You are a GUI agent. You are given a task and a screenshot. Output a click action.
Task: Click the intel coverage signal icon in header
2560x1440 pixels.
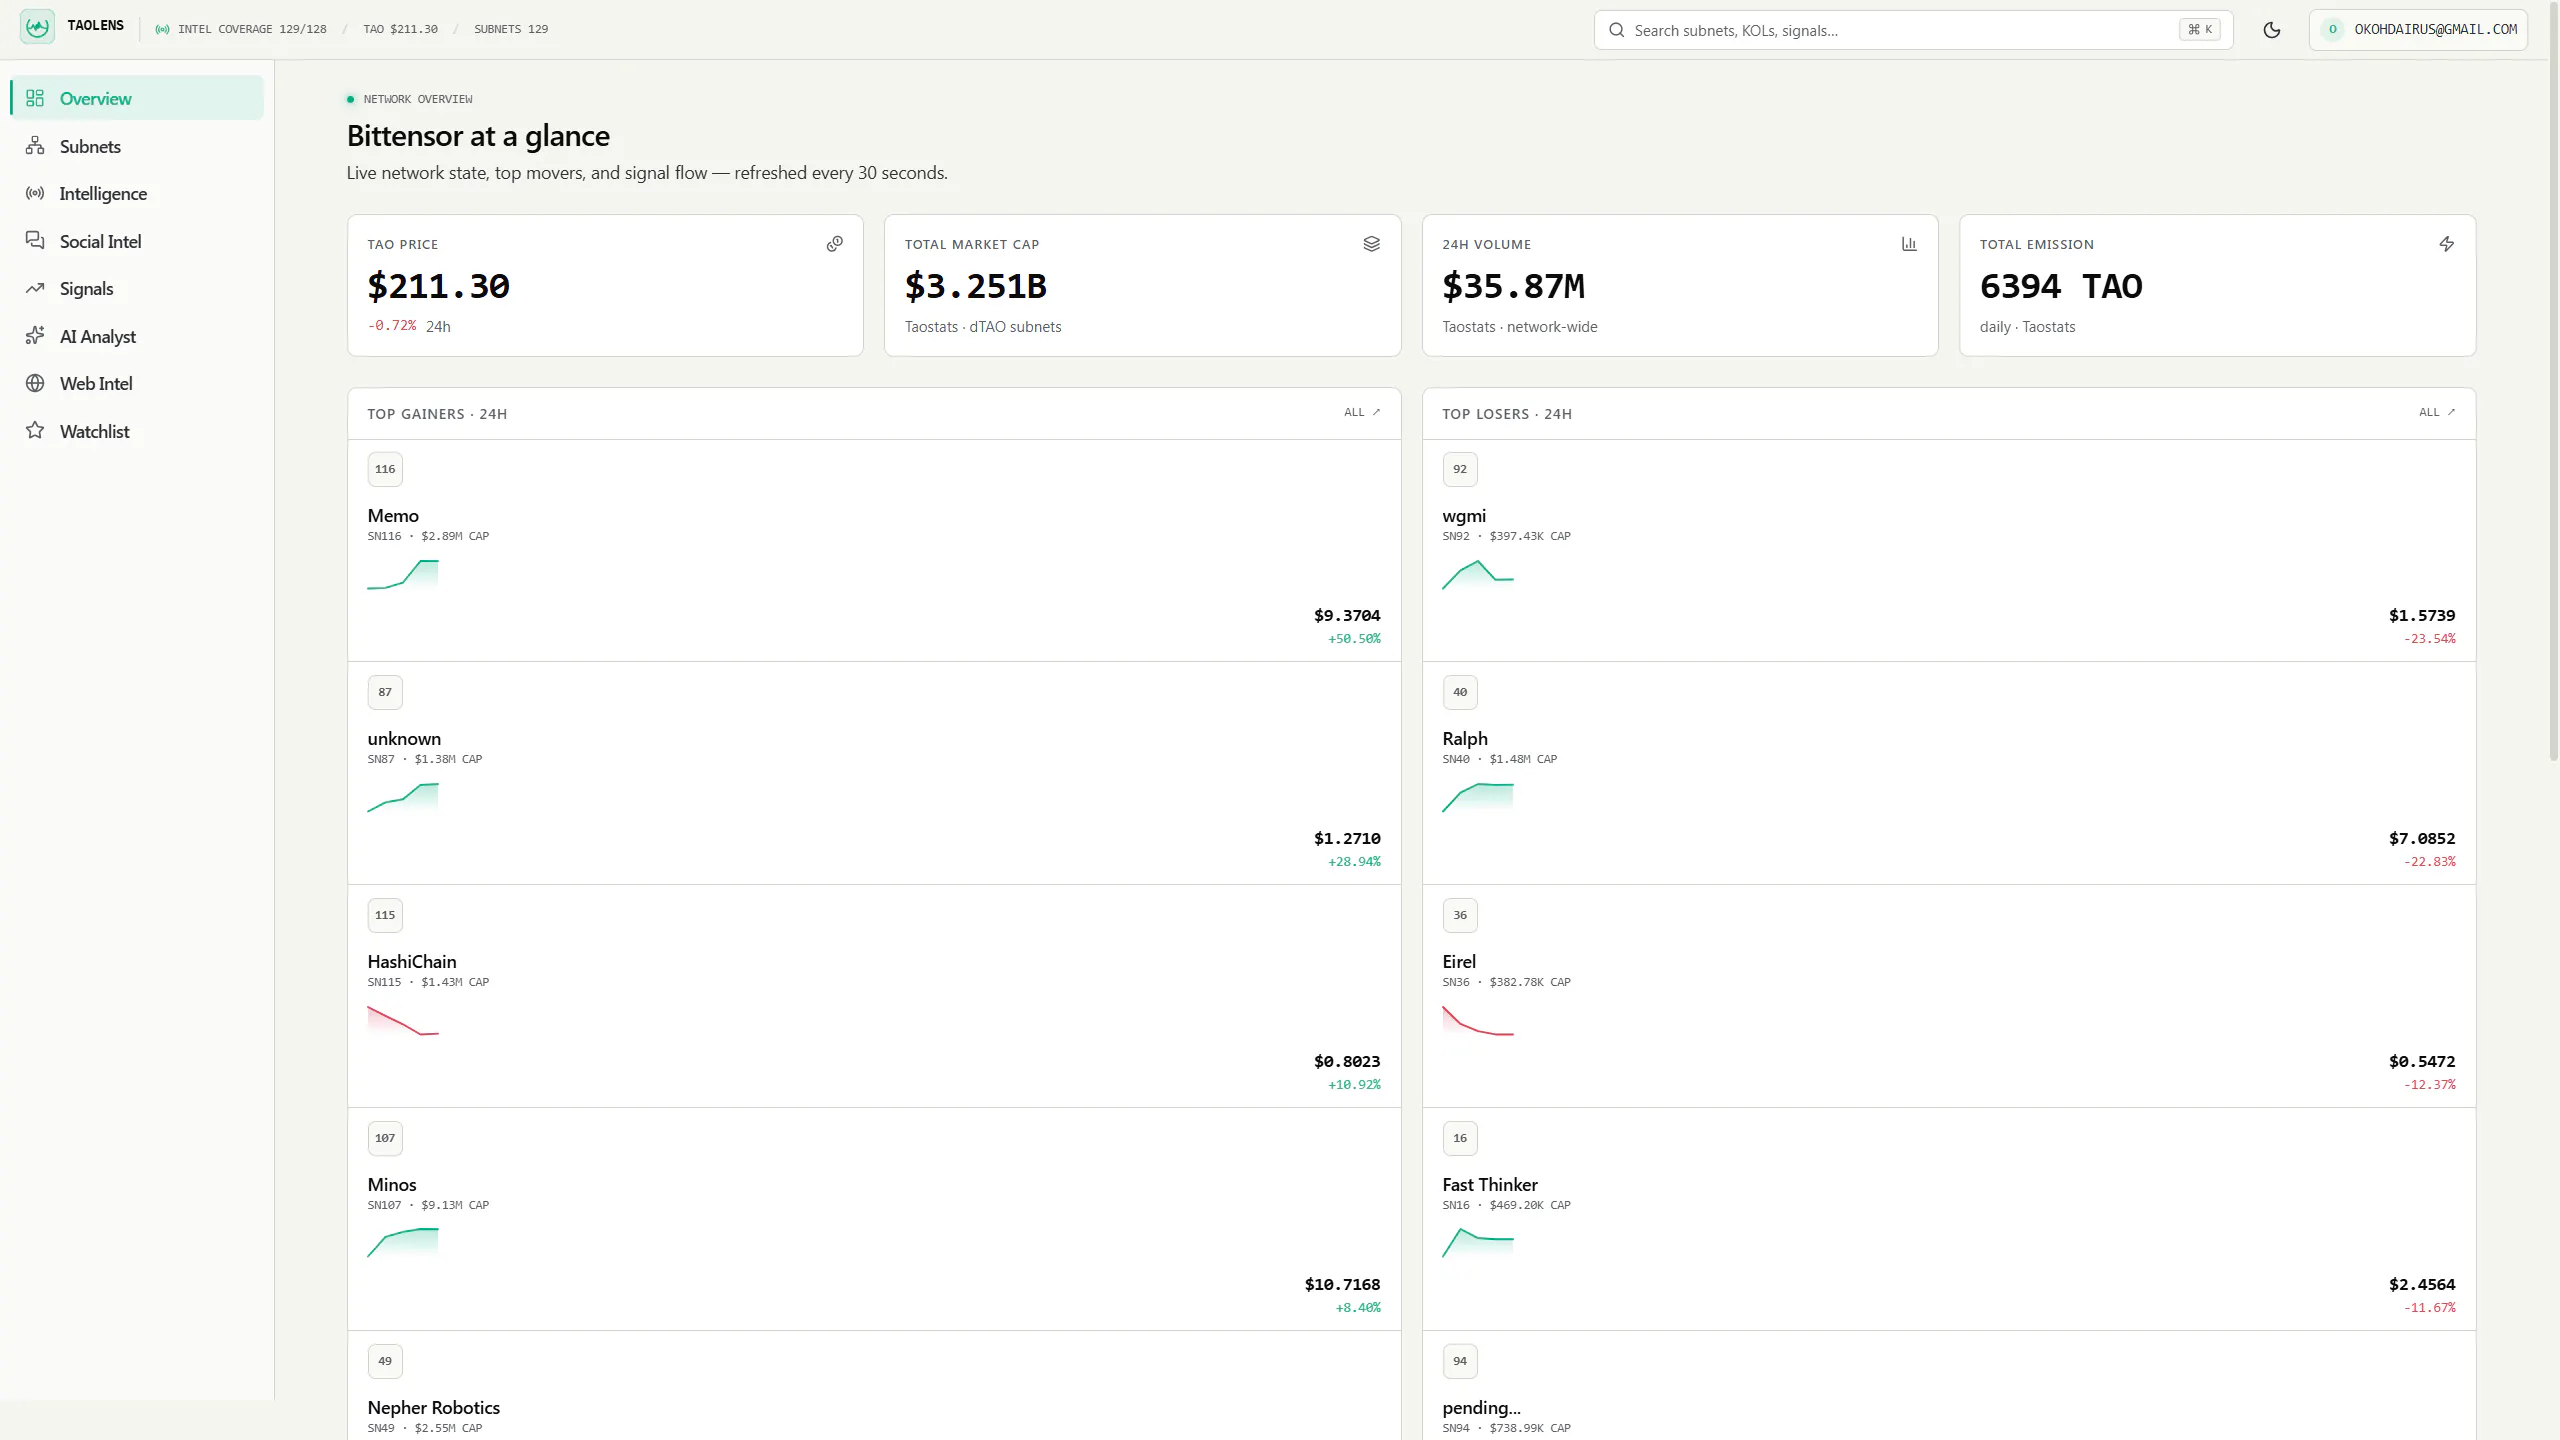click(162, 29)
